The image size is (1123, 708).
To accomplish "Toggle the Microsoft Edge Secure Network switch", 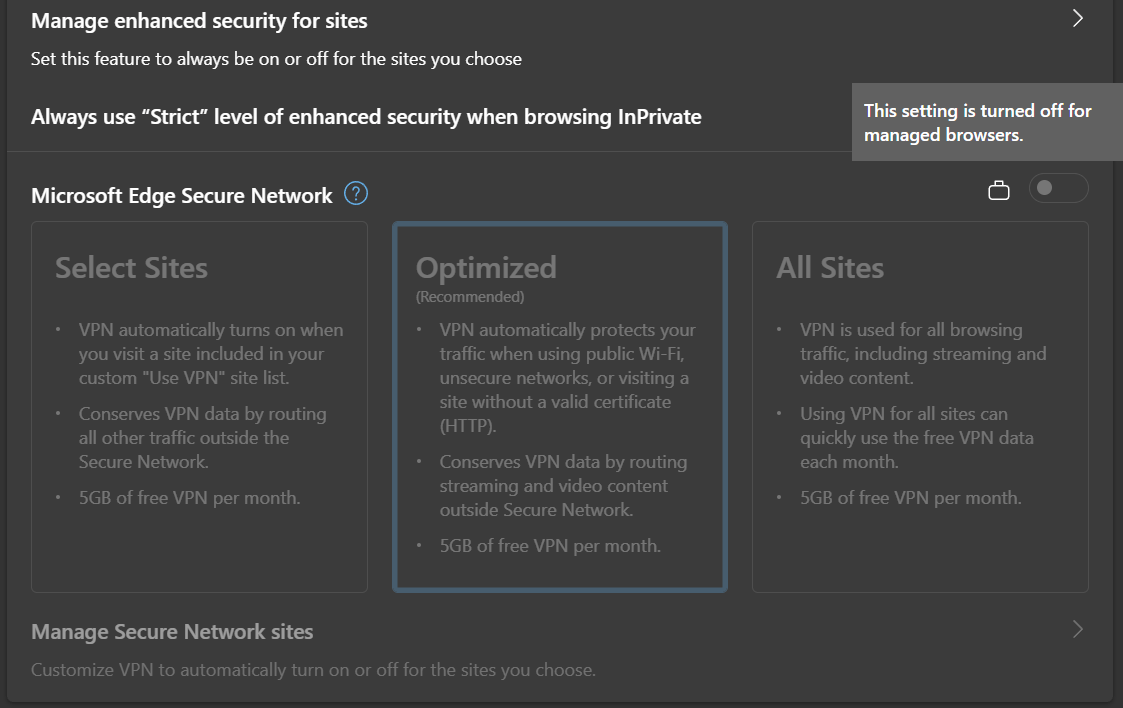I will [1059, 188].
